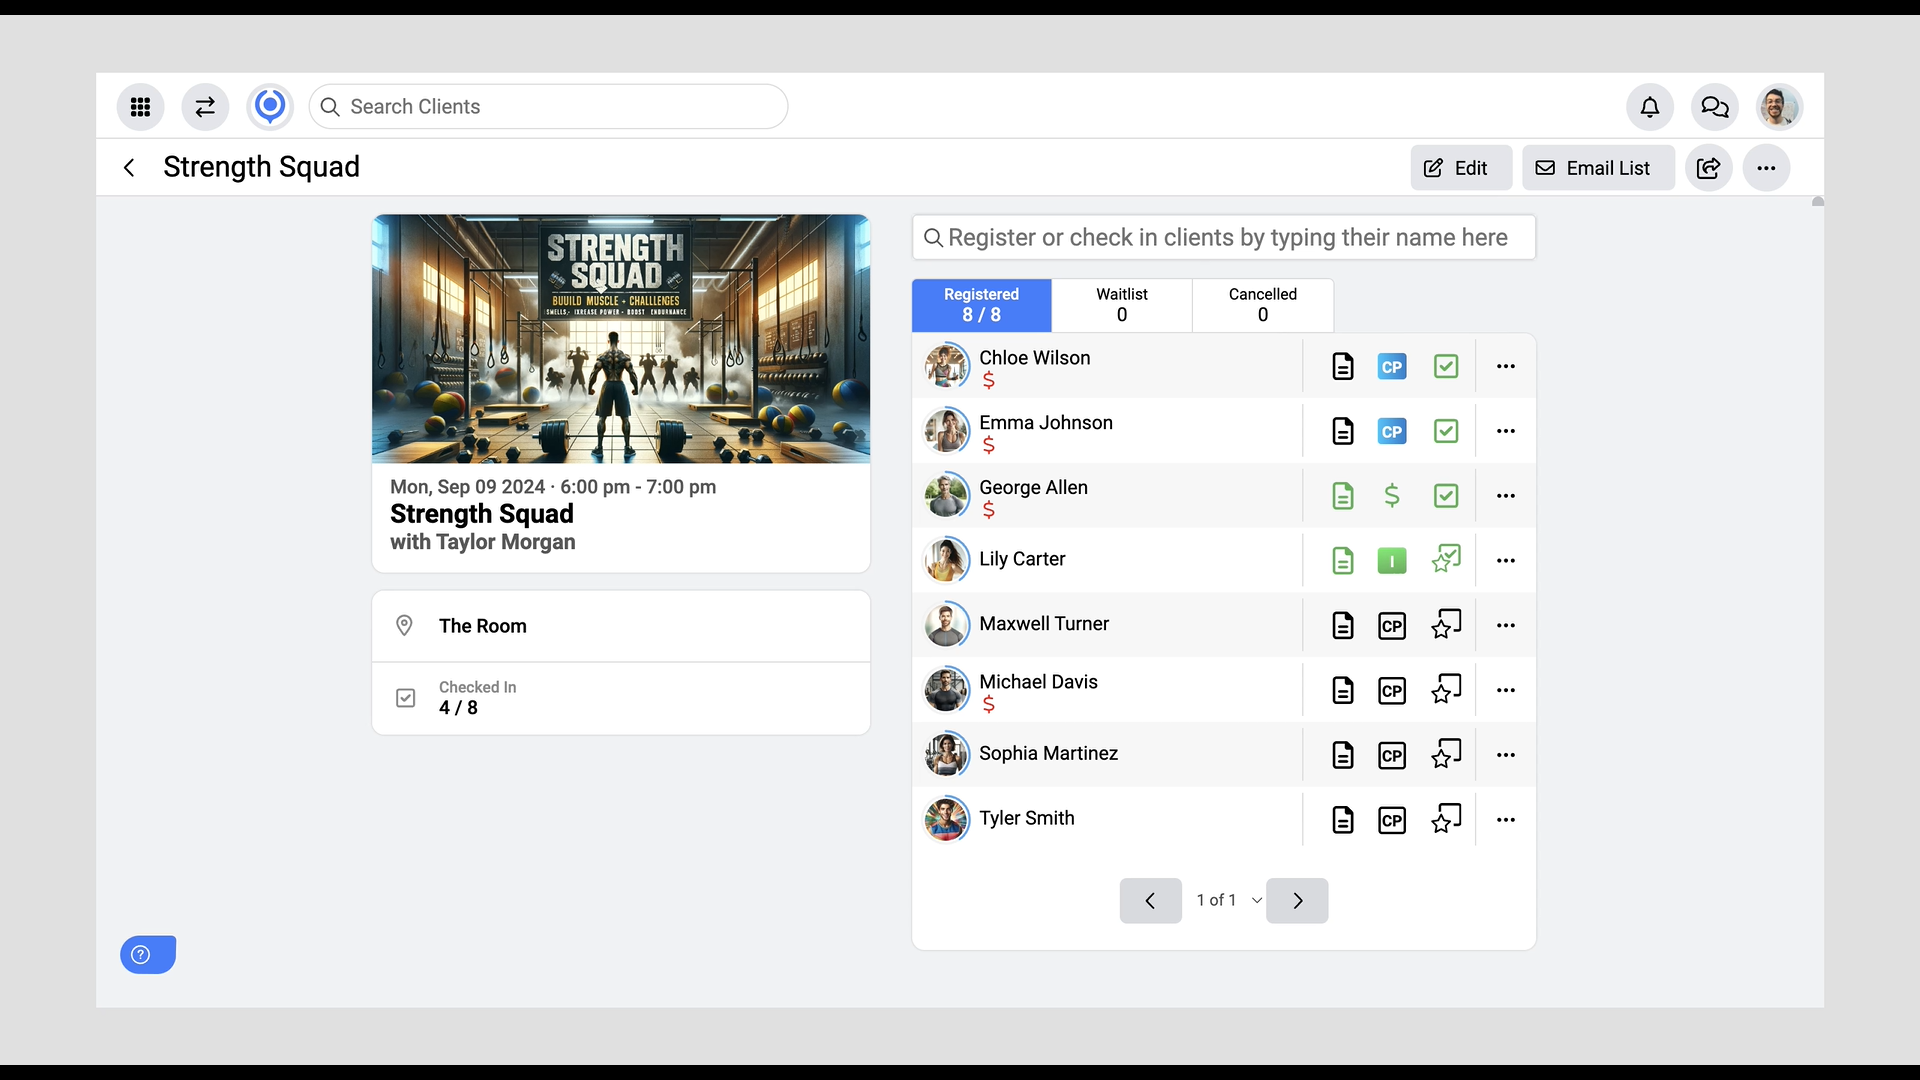Click the share export icon

coord(1709,168)
